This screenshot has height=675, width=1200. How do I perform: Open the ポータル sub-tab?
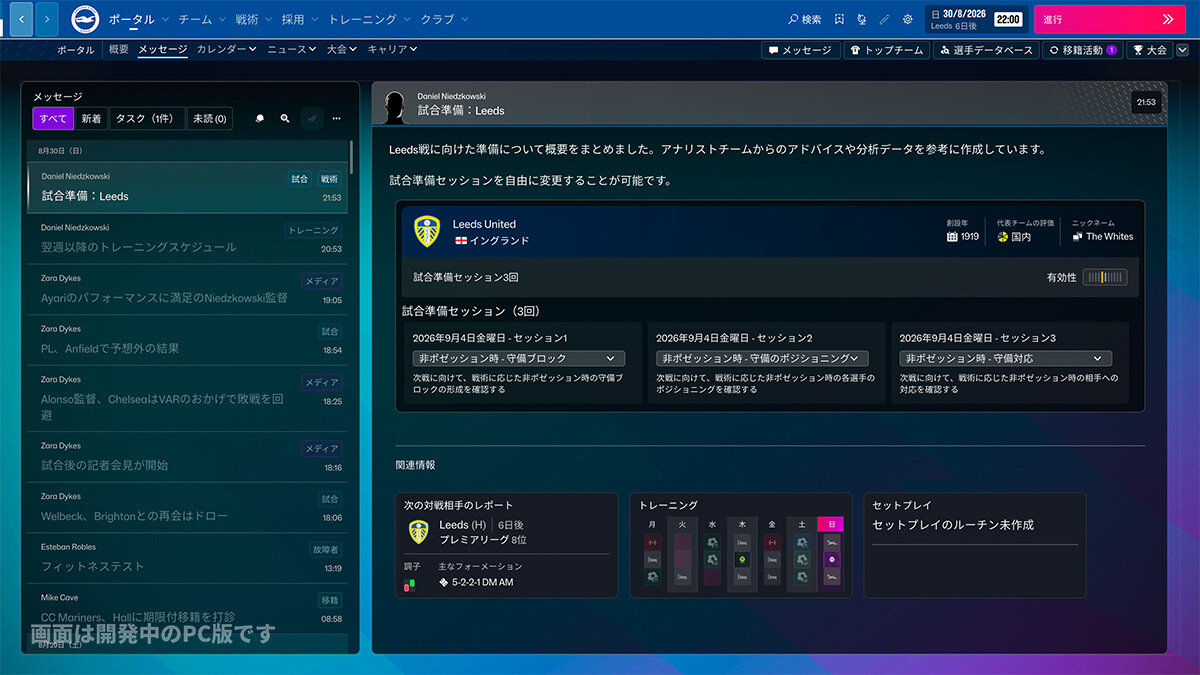tap(75, 49)
